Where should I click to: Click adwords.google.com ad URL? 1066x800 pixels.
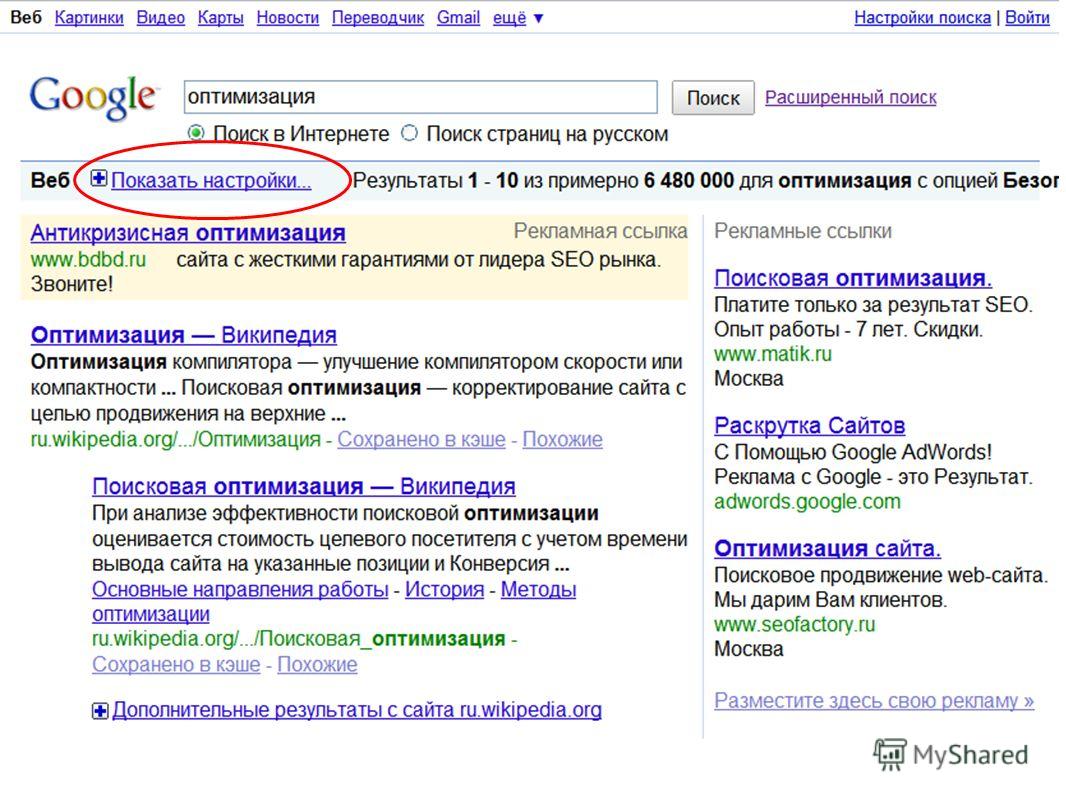point(807,501)
